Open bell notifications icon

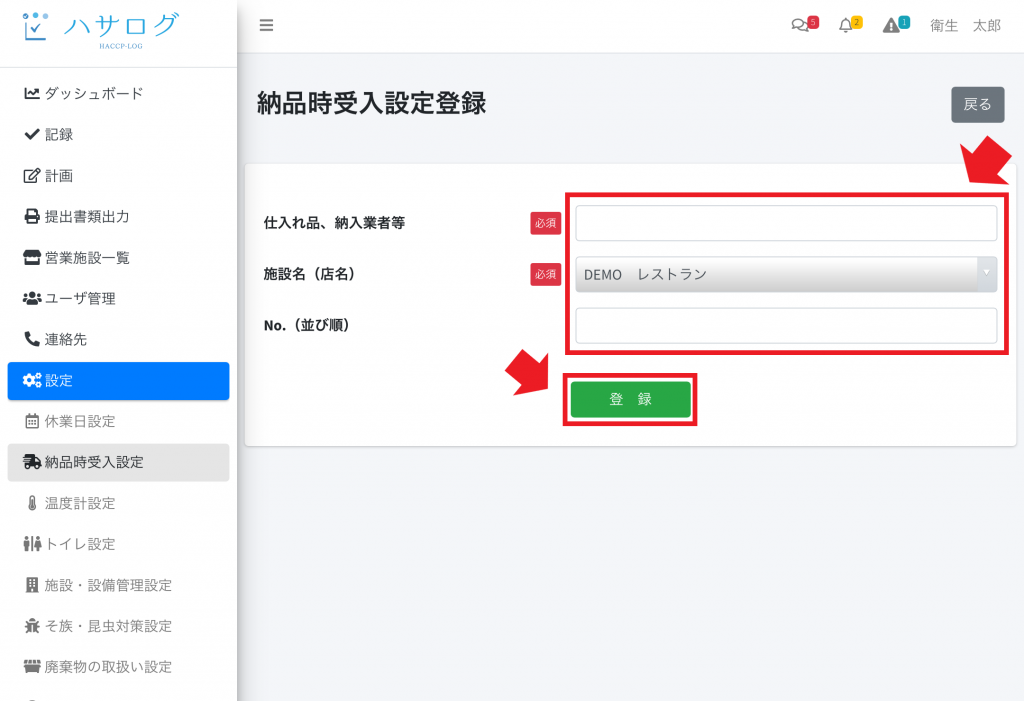click(850, 25)
